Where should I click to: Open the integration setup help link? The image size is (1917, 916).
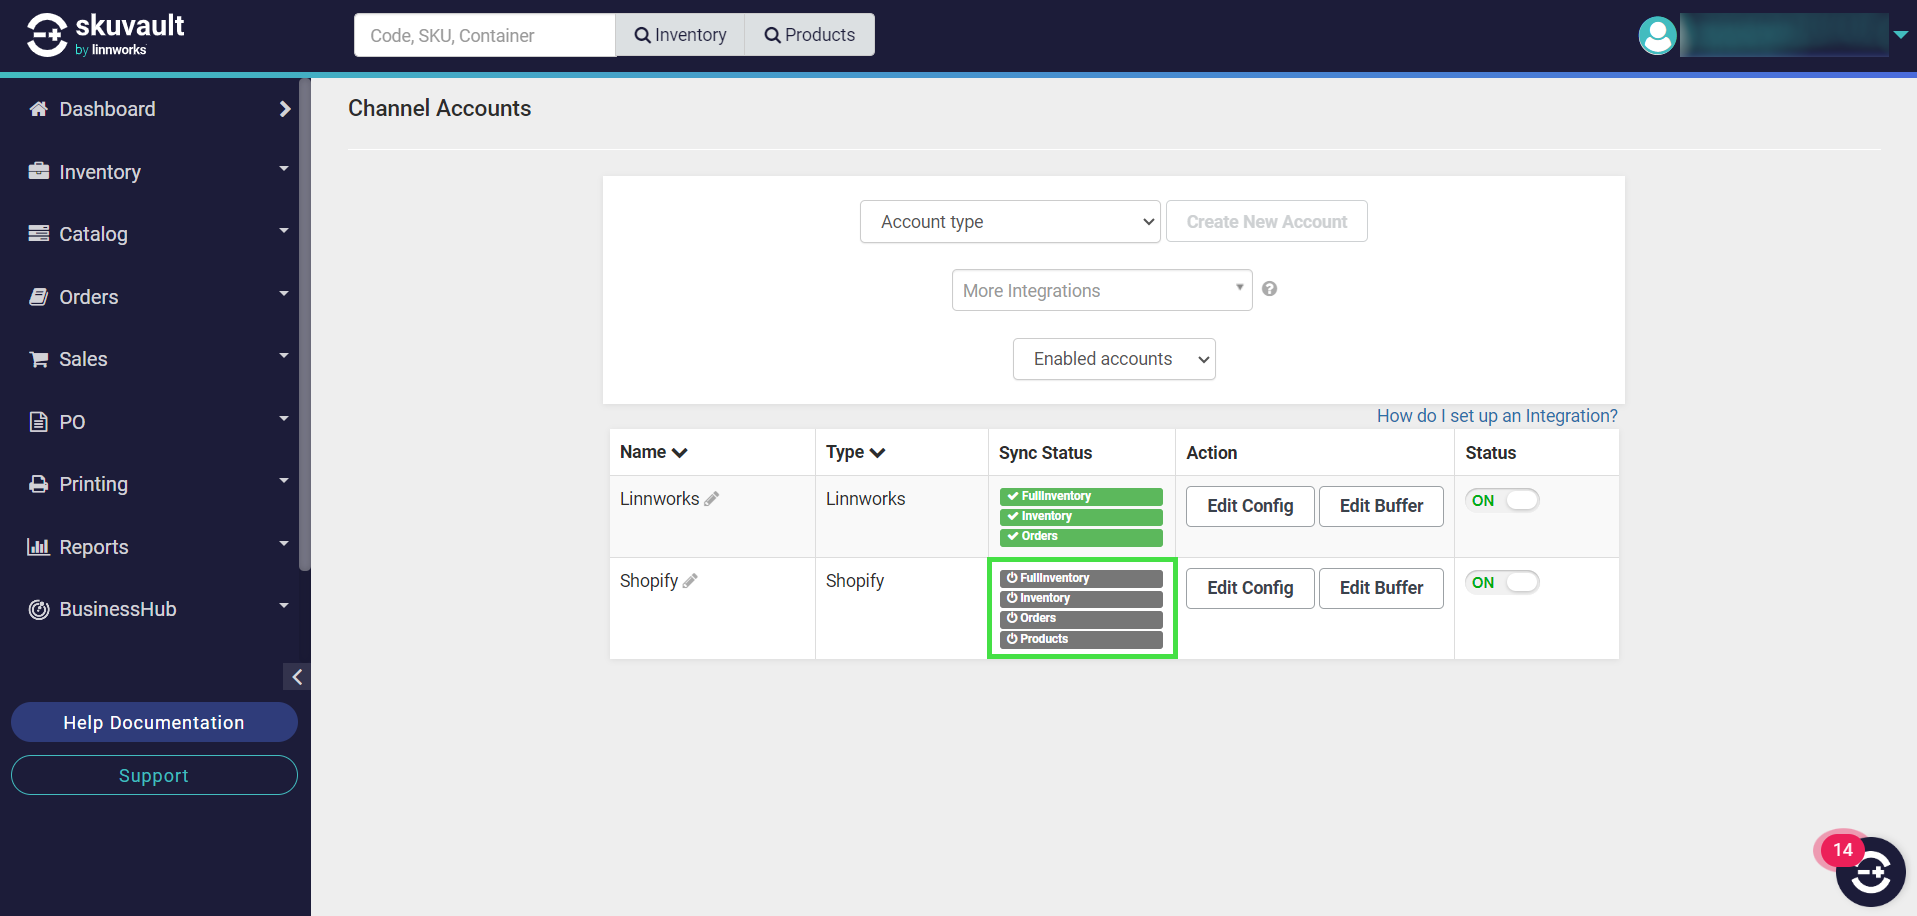pos(1496,416)
